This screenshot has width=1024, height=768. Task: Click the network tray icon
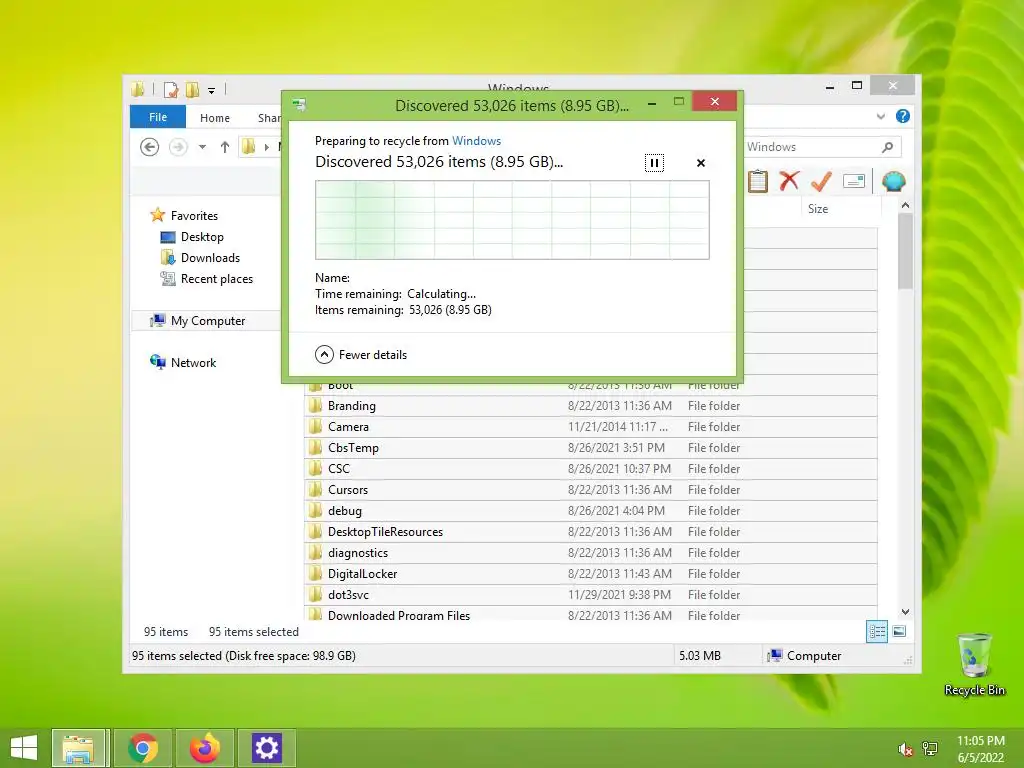(x=930, y=749)
